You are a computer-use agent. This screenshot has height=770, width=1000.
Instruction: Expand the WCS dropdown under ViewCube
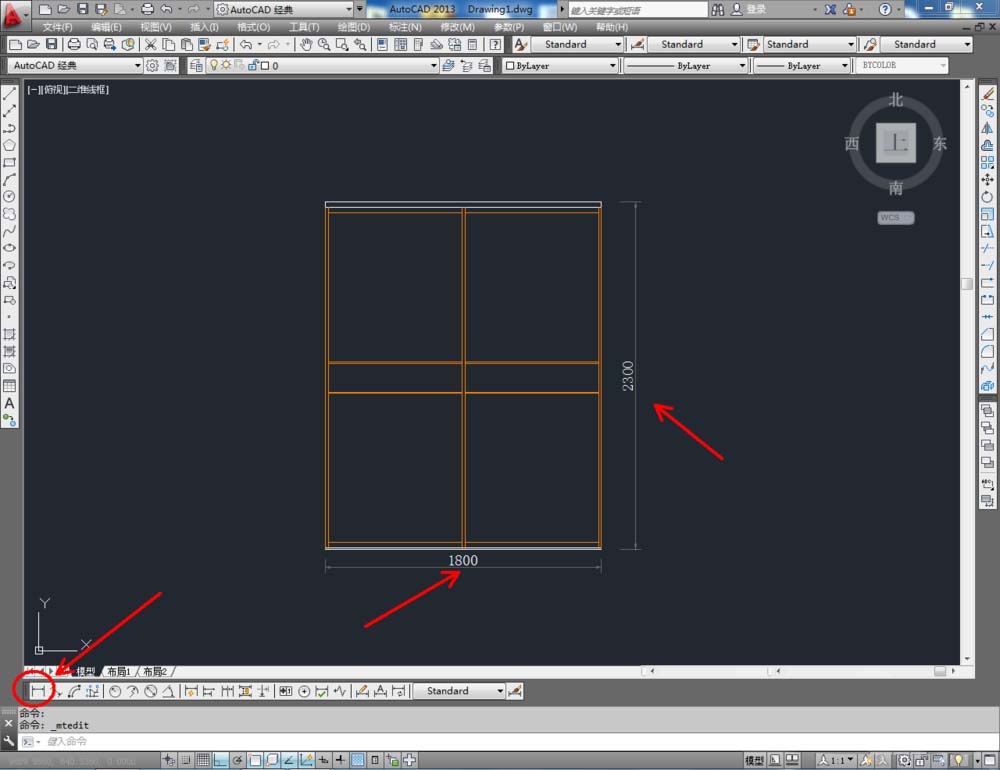(x=895, y=218)
